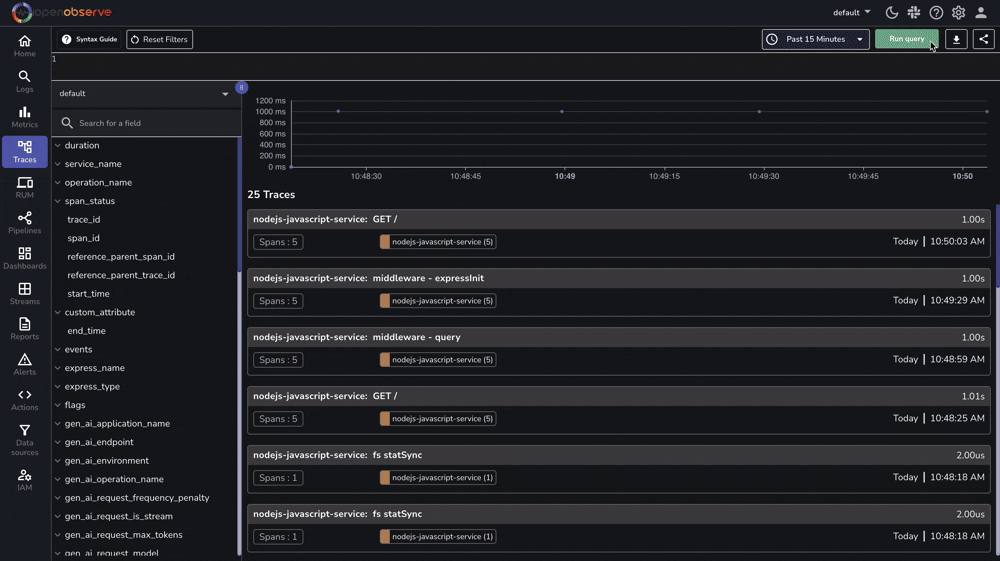Click the download results icon

point(956,39)
